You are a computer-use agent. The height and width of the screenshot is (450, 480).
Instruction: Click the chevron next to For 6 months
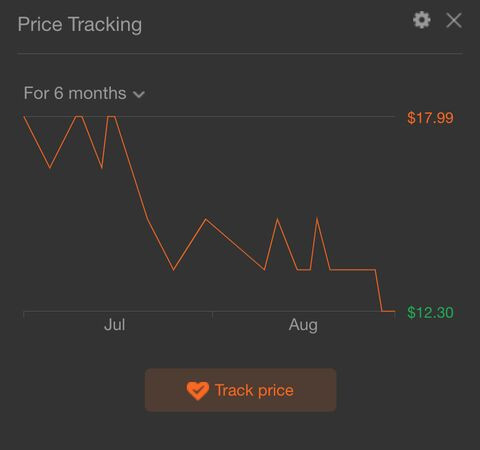click(139, 95)
